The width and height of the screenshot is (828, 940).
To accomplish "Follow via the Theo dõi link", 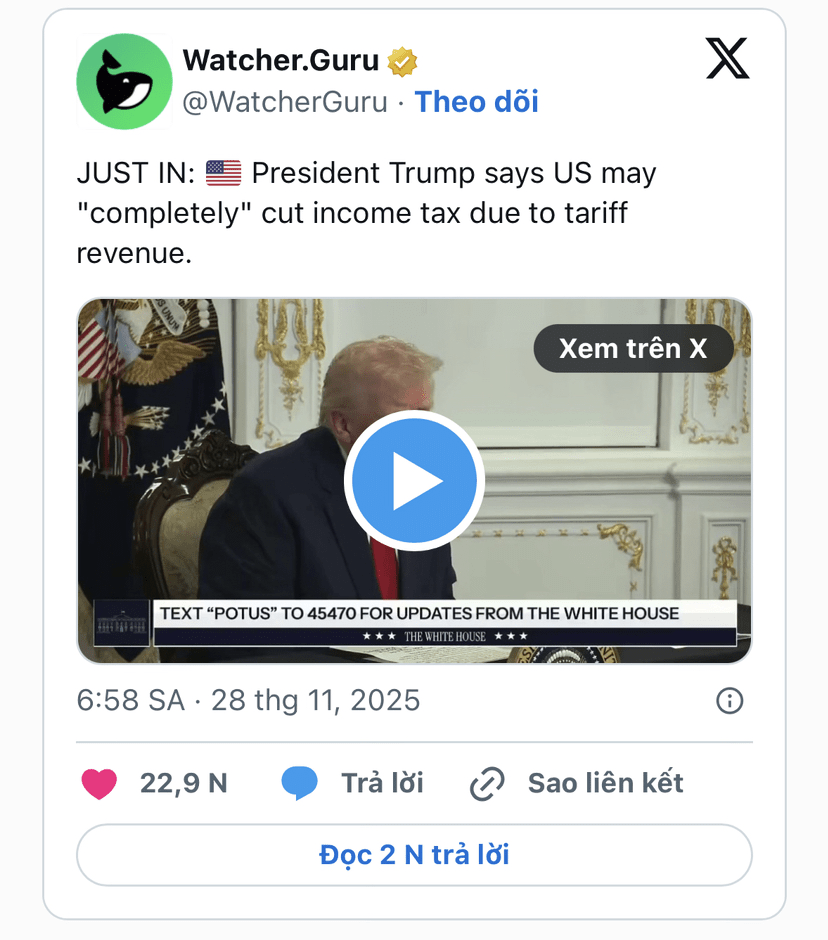I will (477, 102).
